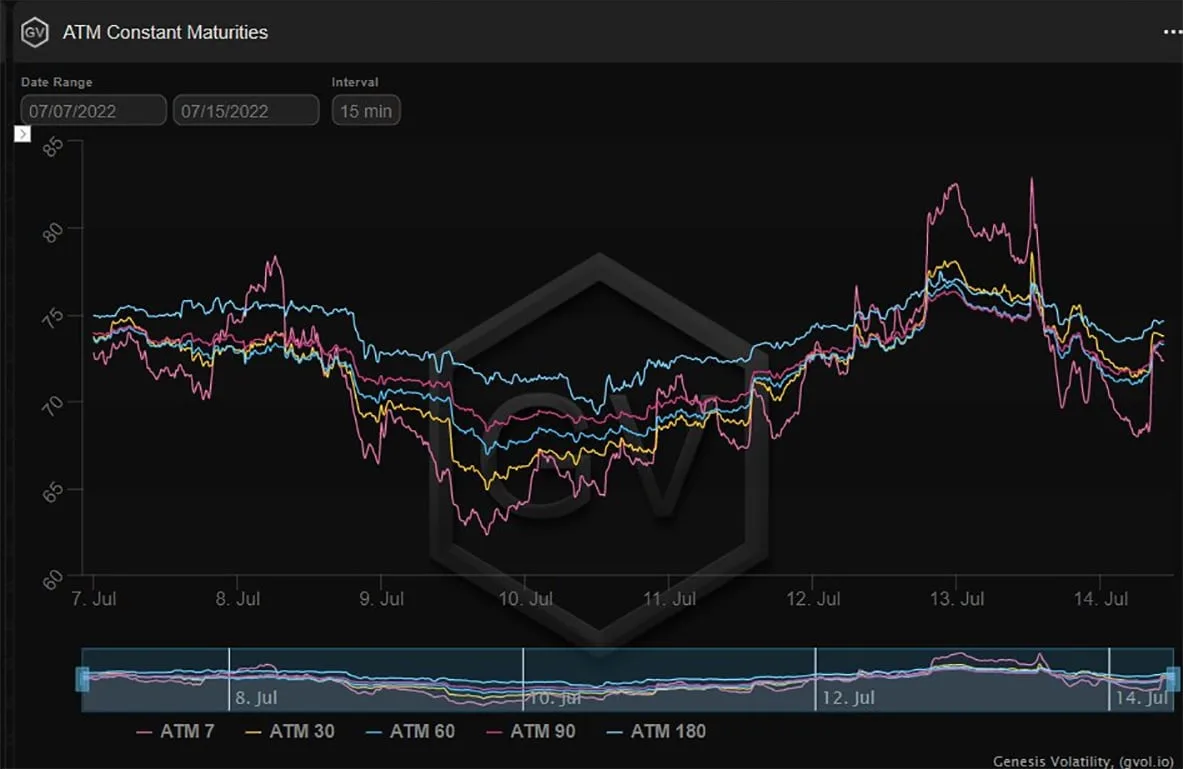Expand the side panel arrow button
This screenshot has width=1183, height=769.
23,134
